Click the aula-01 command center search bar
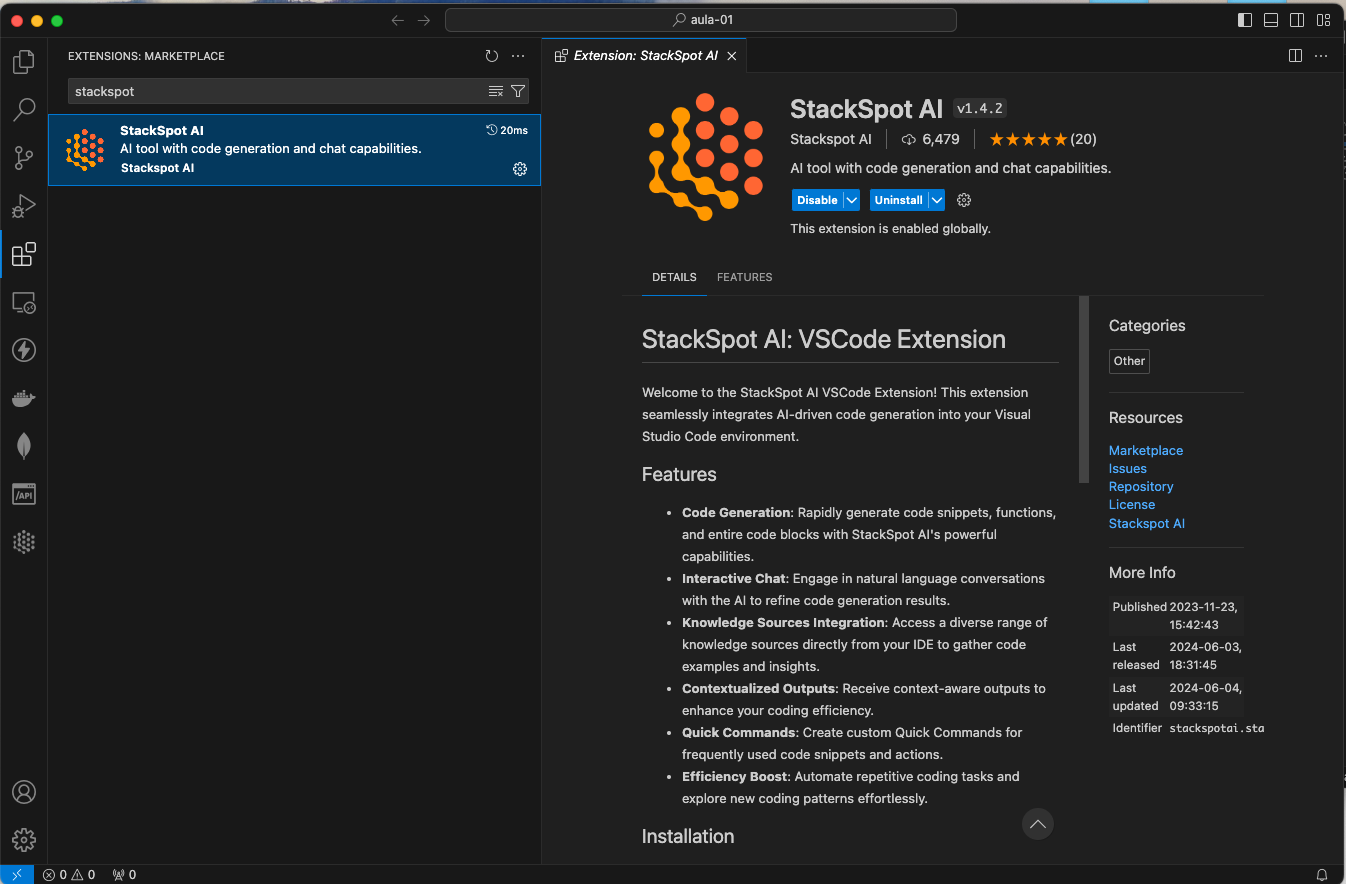Viewport: 1346px width, 884px height. coord(701,20)
